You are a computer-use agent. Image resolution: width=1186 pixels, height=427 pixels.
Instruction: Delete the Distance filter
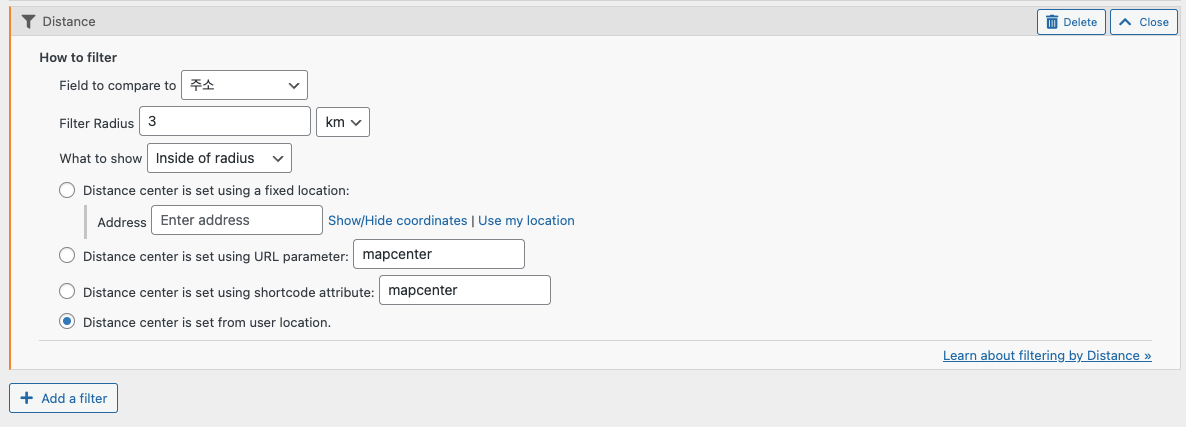coord(1072,22)
